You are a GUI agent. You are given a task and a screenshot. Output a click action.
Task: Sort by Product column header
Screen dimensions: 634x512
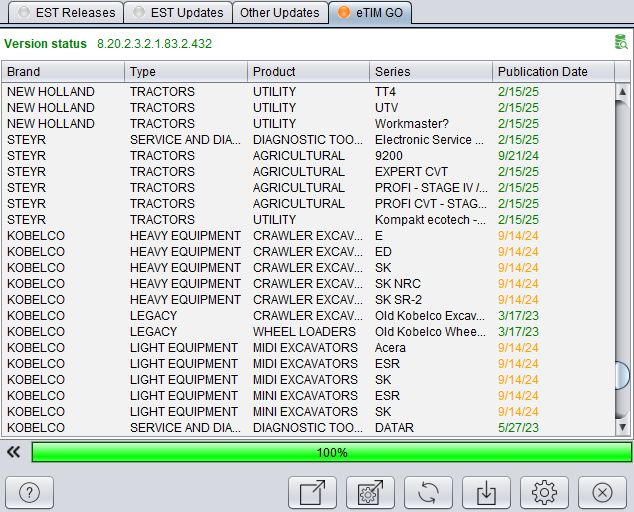coord(309,72)
